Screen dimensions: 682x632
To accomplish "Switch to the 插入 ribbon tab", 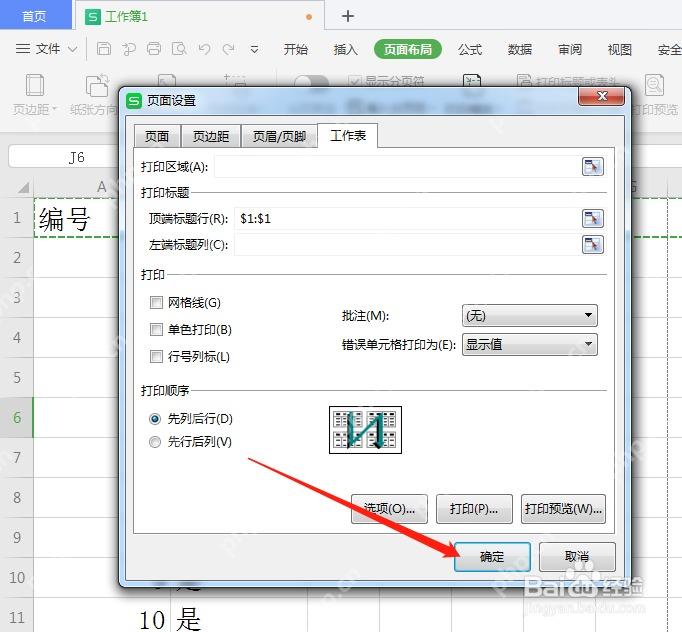I will (345, 49).
